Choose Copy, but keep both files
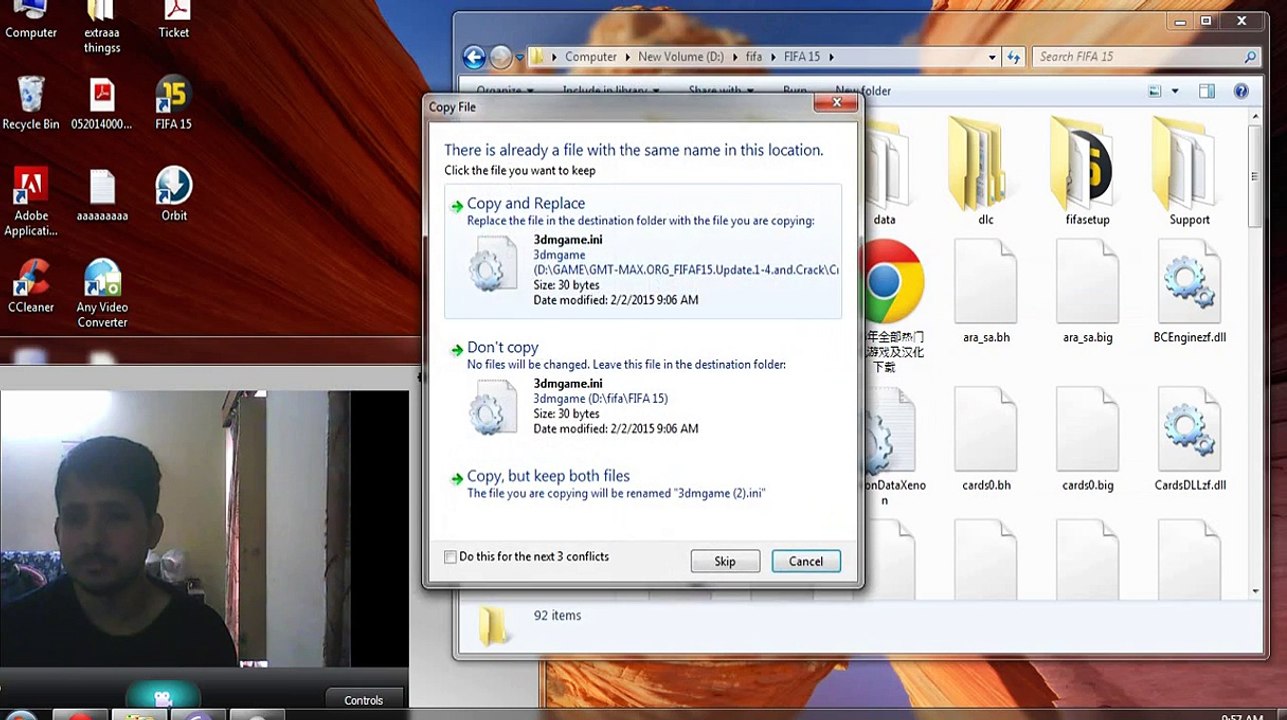This screenshot has width=1287, height=720. pyautogui.click(x=643, y=484)
